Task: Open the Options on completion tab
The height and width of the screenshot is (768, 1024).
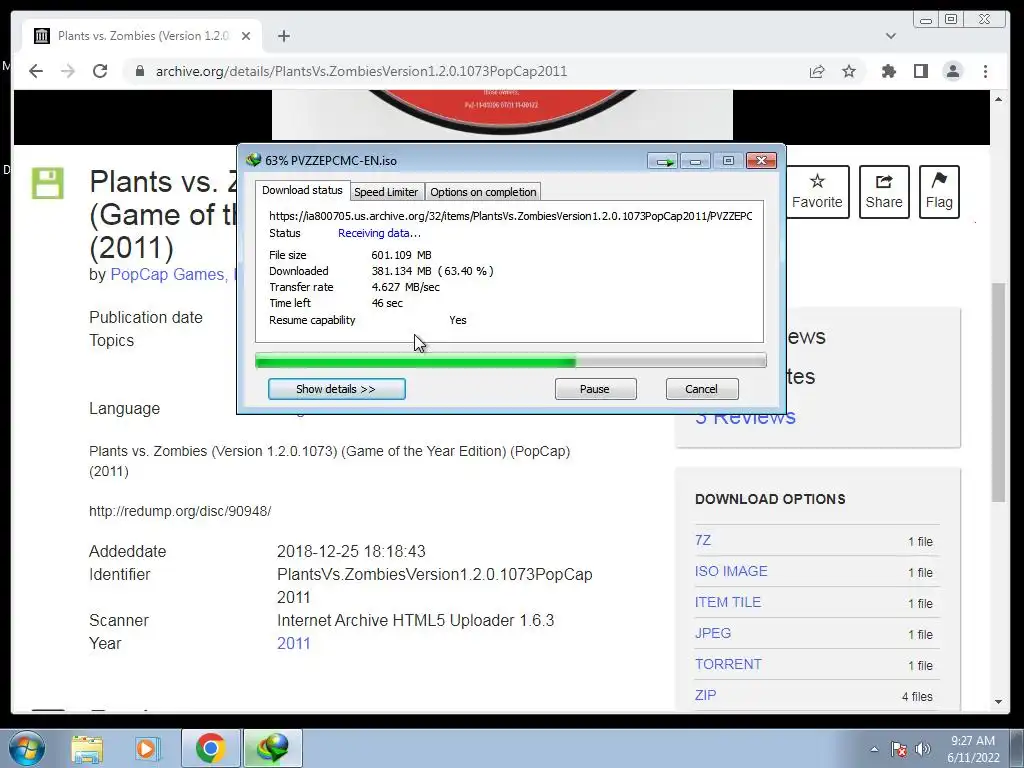Action: (x=483, y=192)
